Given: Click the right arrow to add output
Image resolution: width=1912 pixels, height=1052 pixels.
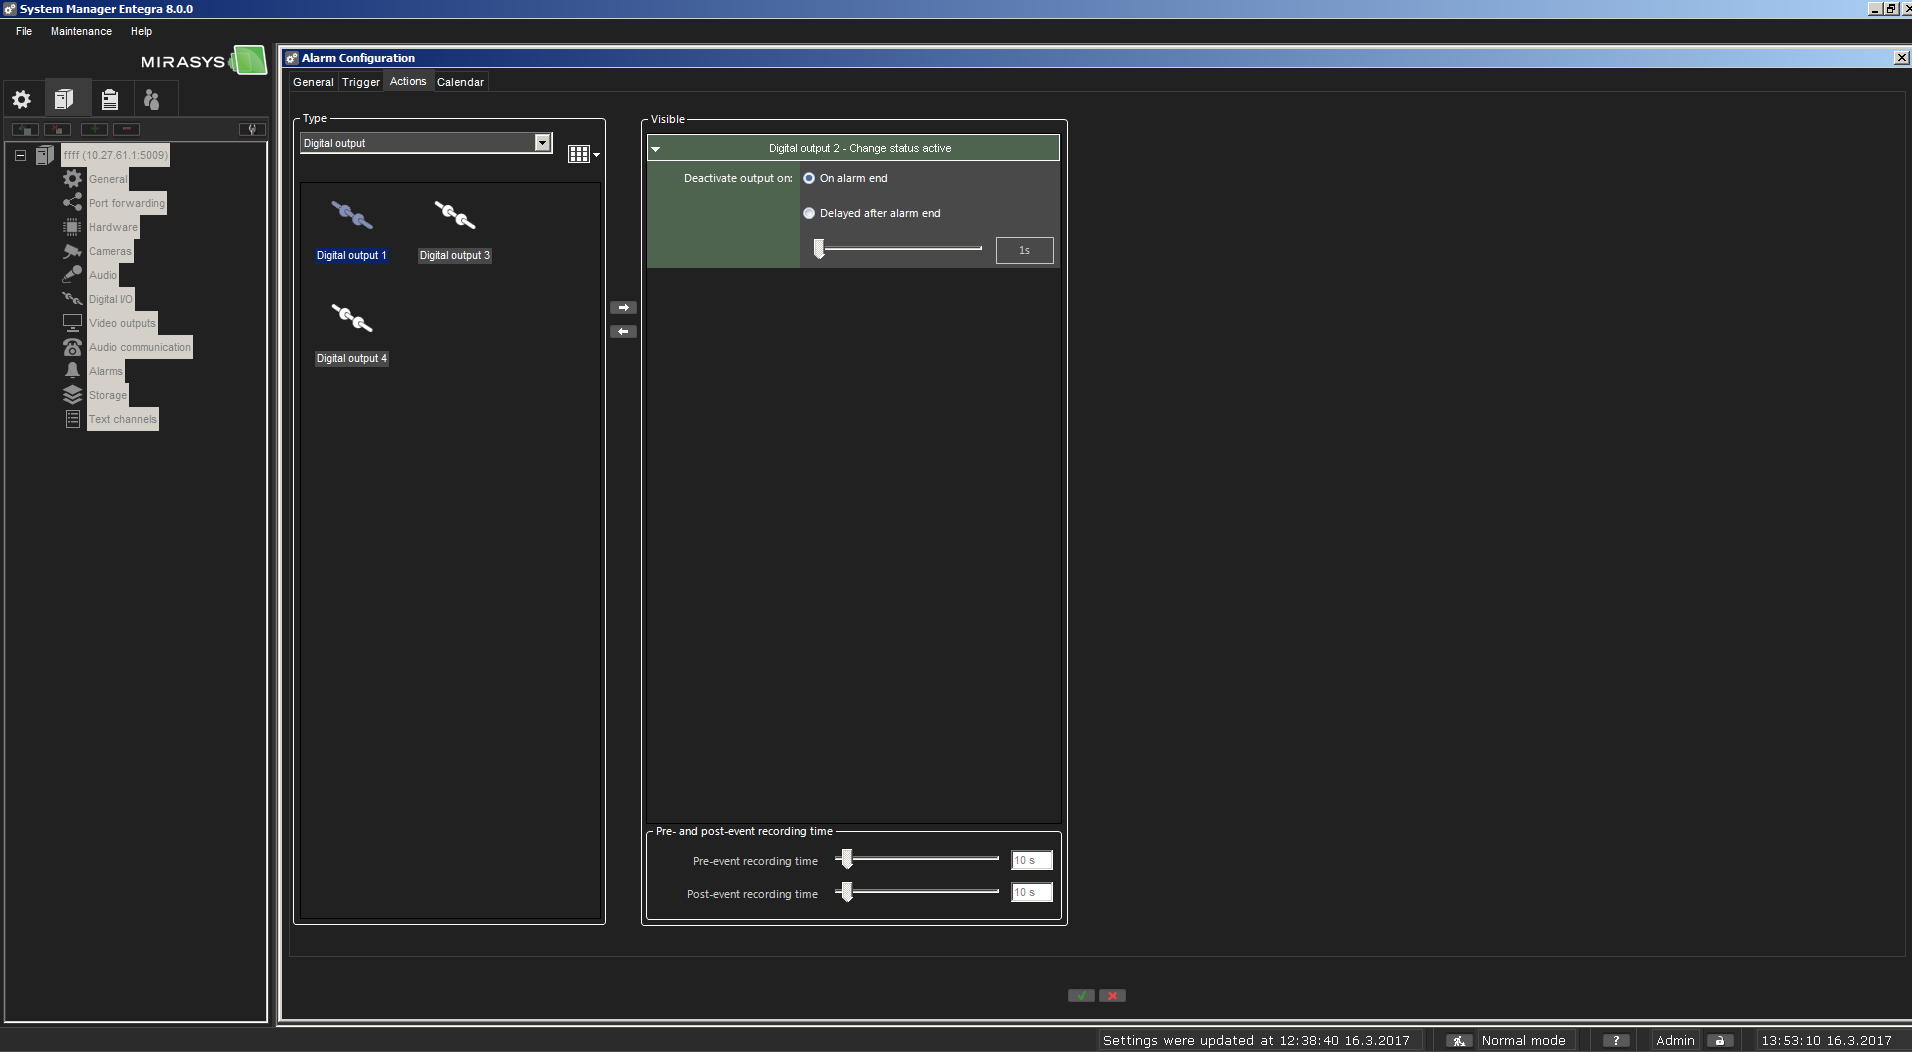Looking at the screenshot, I should coord(623,308).
